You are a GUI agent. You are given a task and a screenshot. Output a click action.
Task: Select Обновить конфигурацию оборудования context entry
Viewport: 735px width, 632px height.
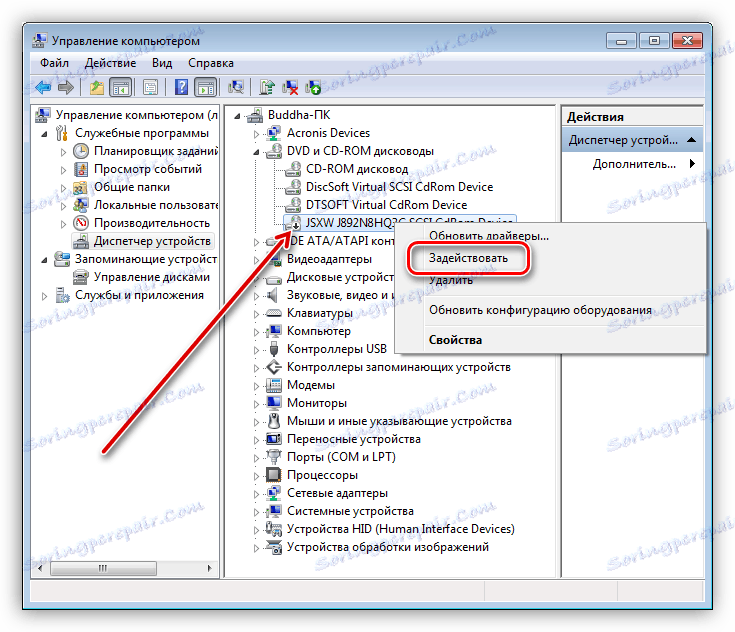coord(540,310)
